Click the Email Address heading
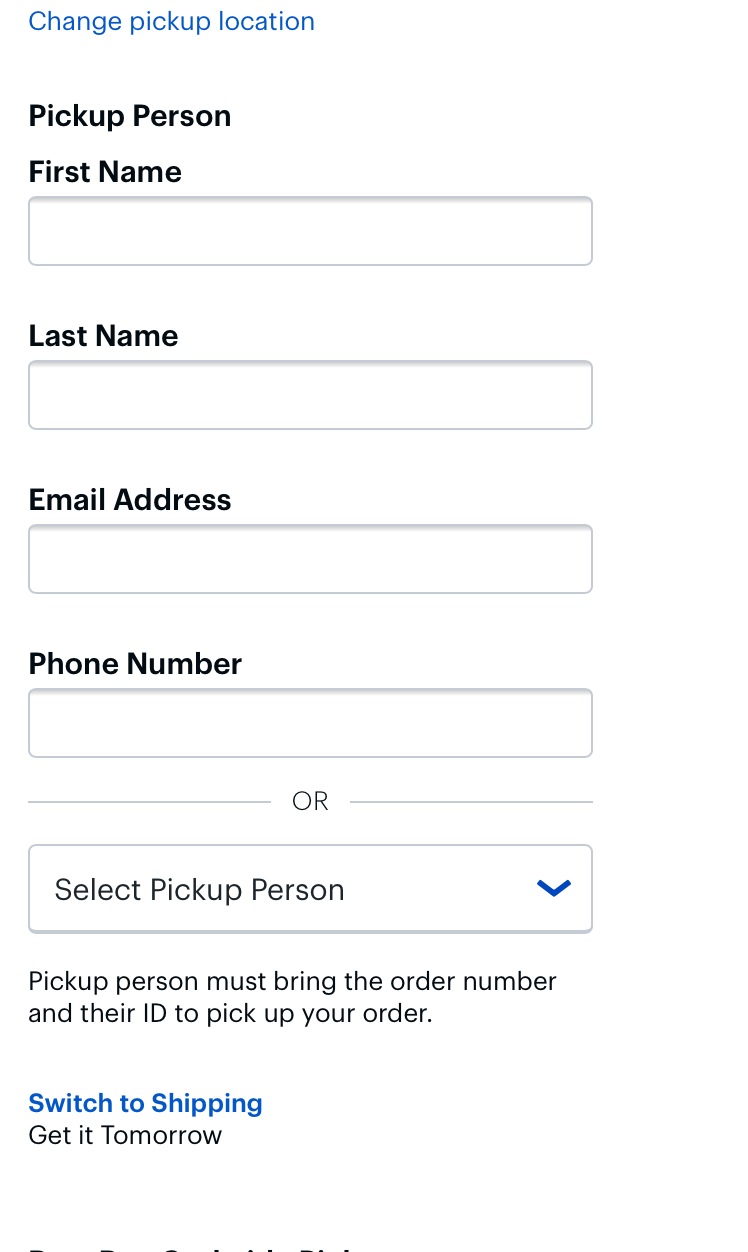Image resolution: width=748 pixels, height=1252 pixels. (130, 500)
